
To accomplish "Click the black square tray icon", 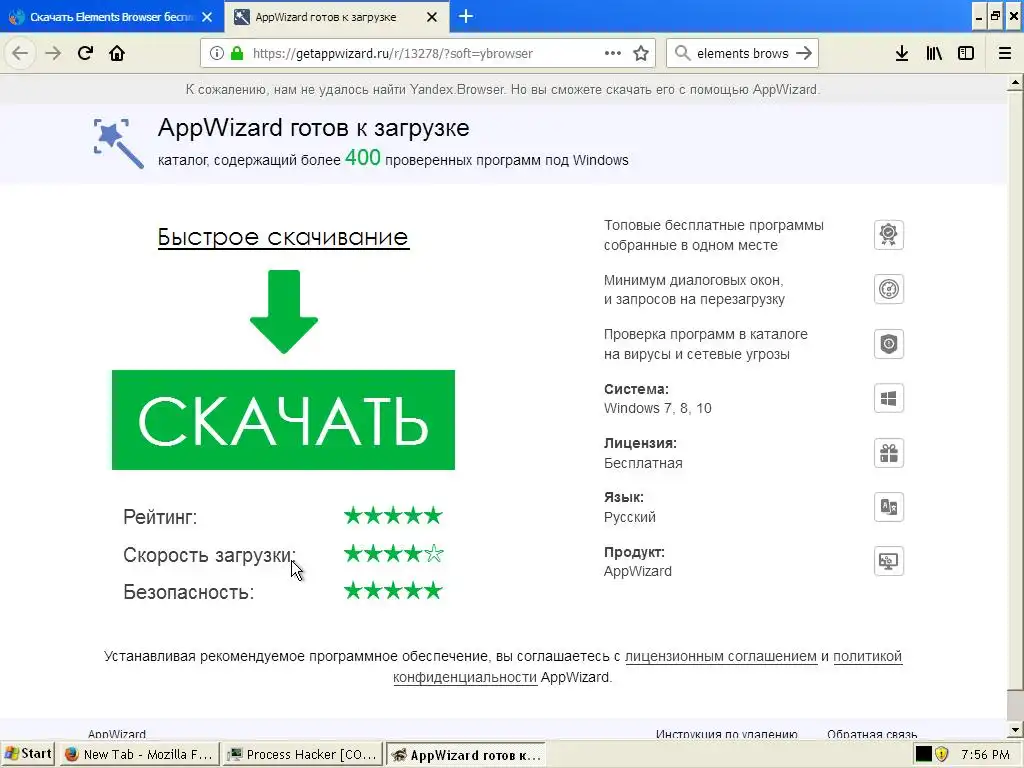I will tap(923, 754).
